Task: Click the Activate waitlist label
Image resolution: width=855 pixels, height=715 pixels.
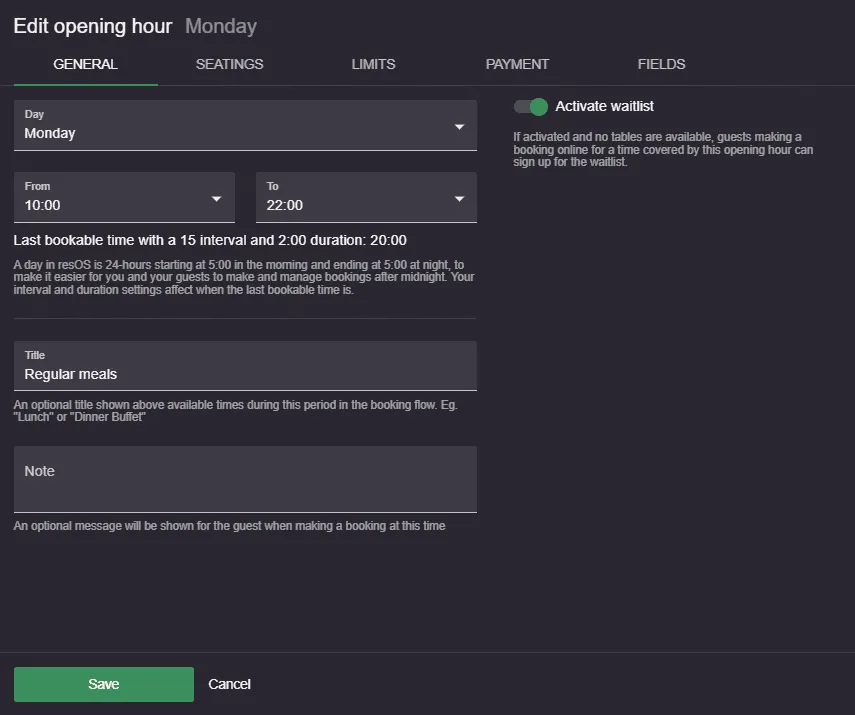Action: pyautogui.click(x=604, y=106)
